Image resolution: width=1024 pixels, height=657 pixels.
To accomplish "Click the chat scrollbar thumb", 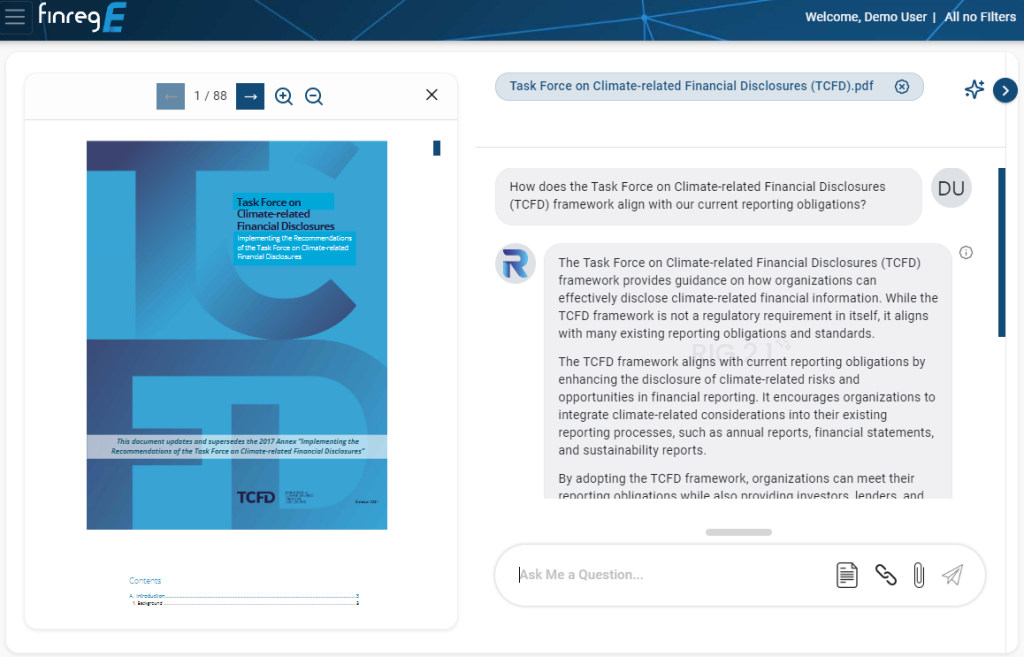I will pos(1002,253).
